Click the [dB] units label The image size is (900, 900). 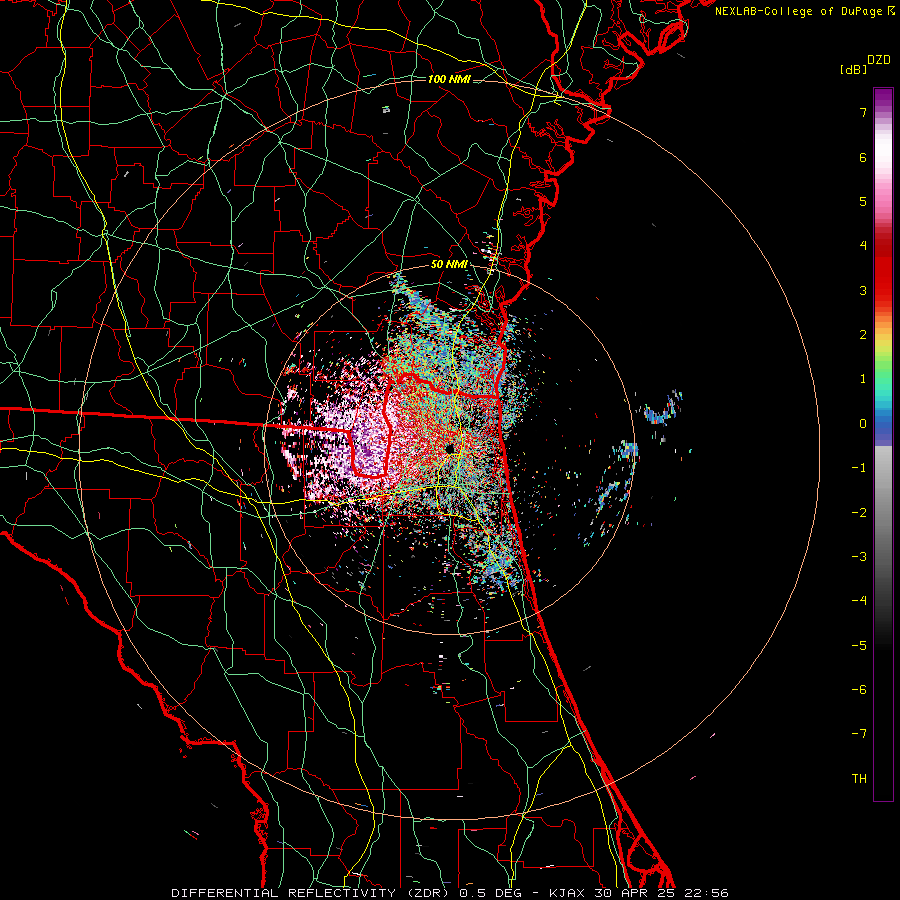[854, 69]
